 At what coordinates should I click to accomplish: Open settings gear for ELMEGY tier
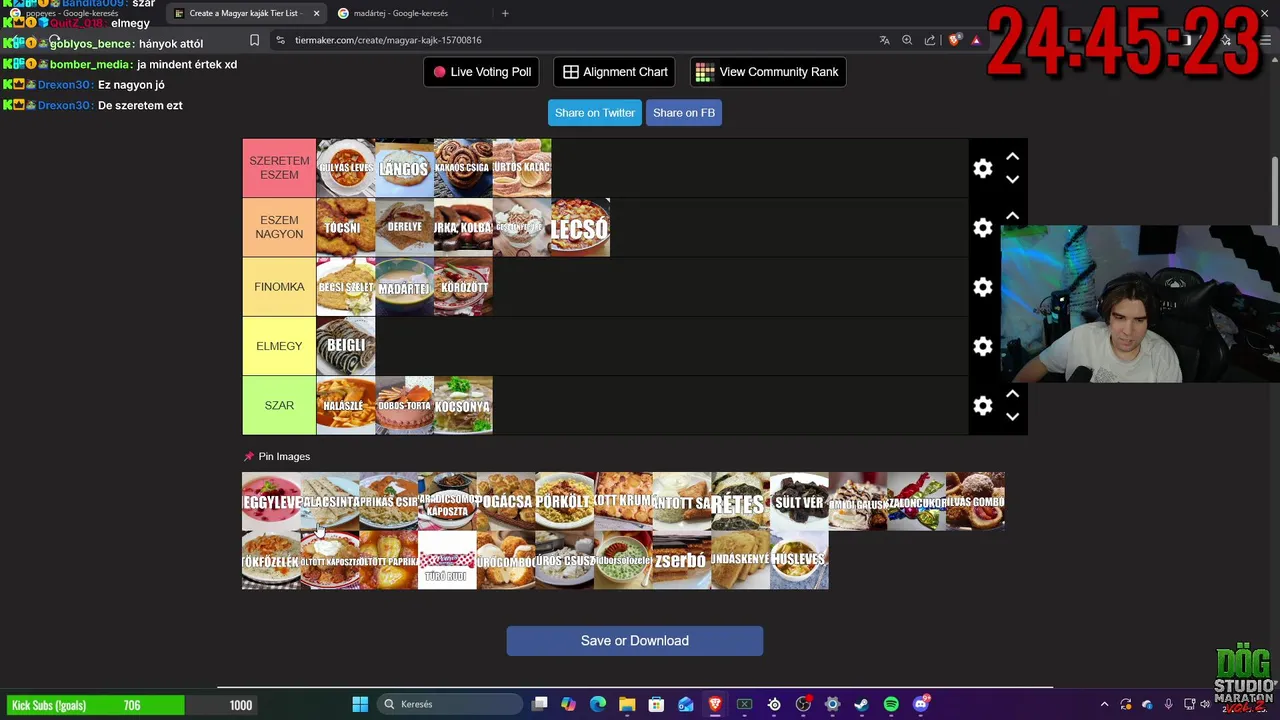[x=983, y=346]
